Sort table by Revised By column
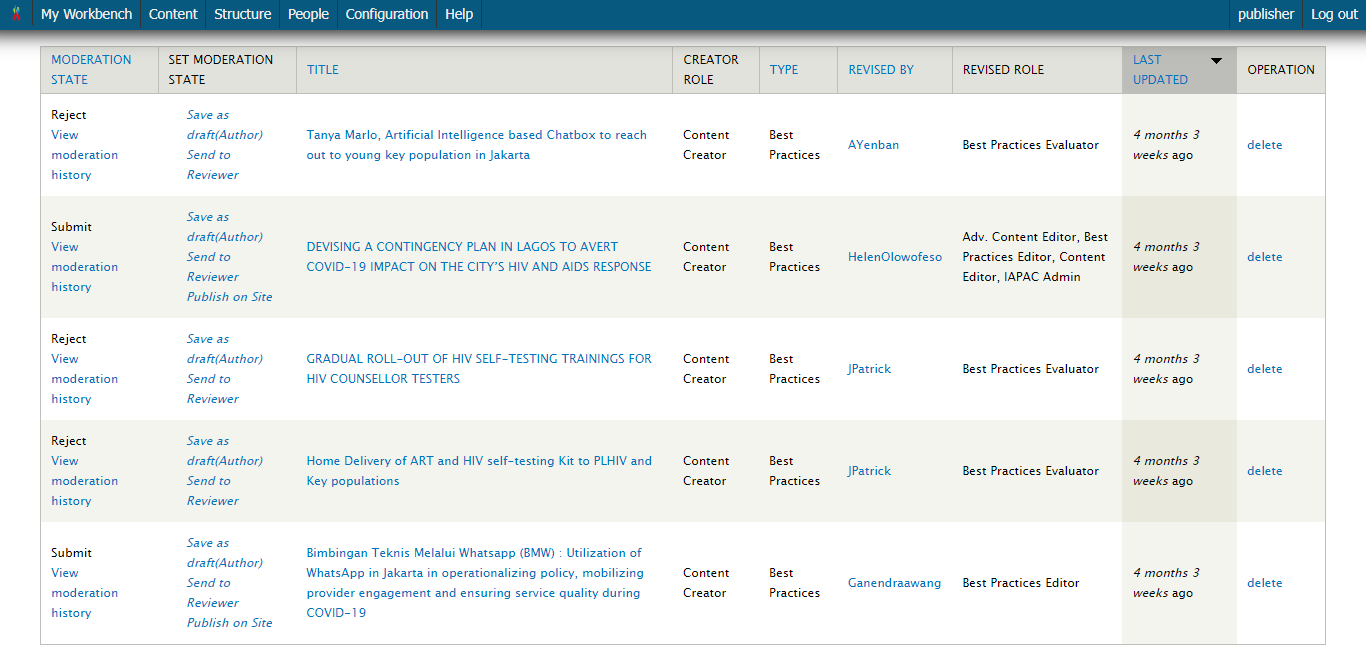 881,69
